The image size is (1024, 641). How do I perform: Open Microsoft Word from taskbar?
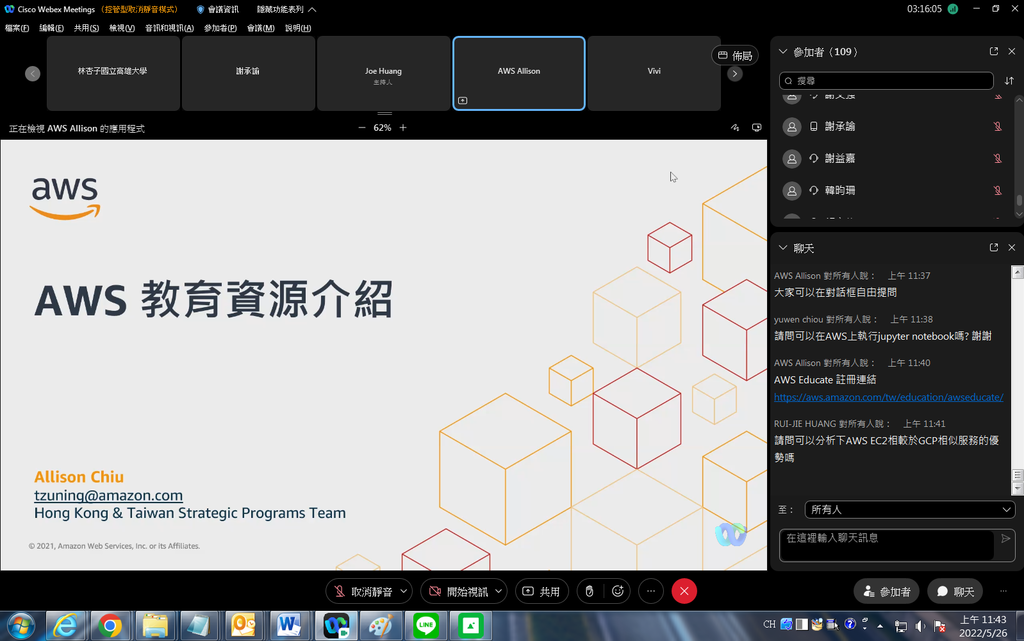288,626
